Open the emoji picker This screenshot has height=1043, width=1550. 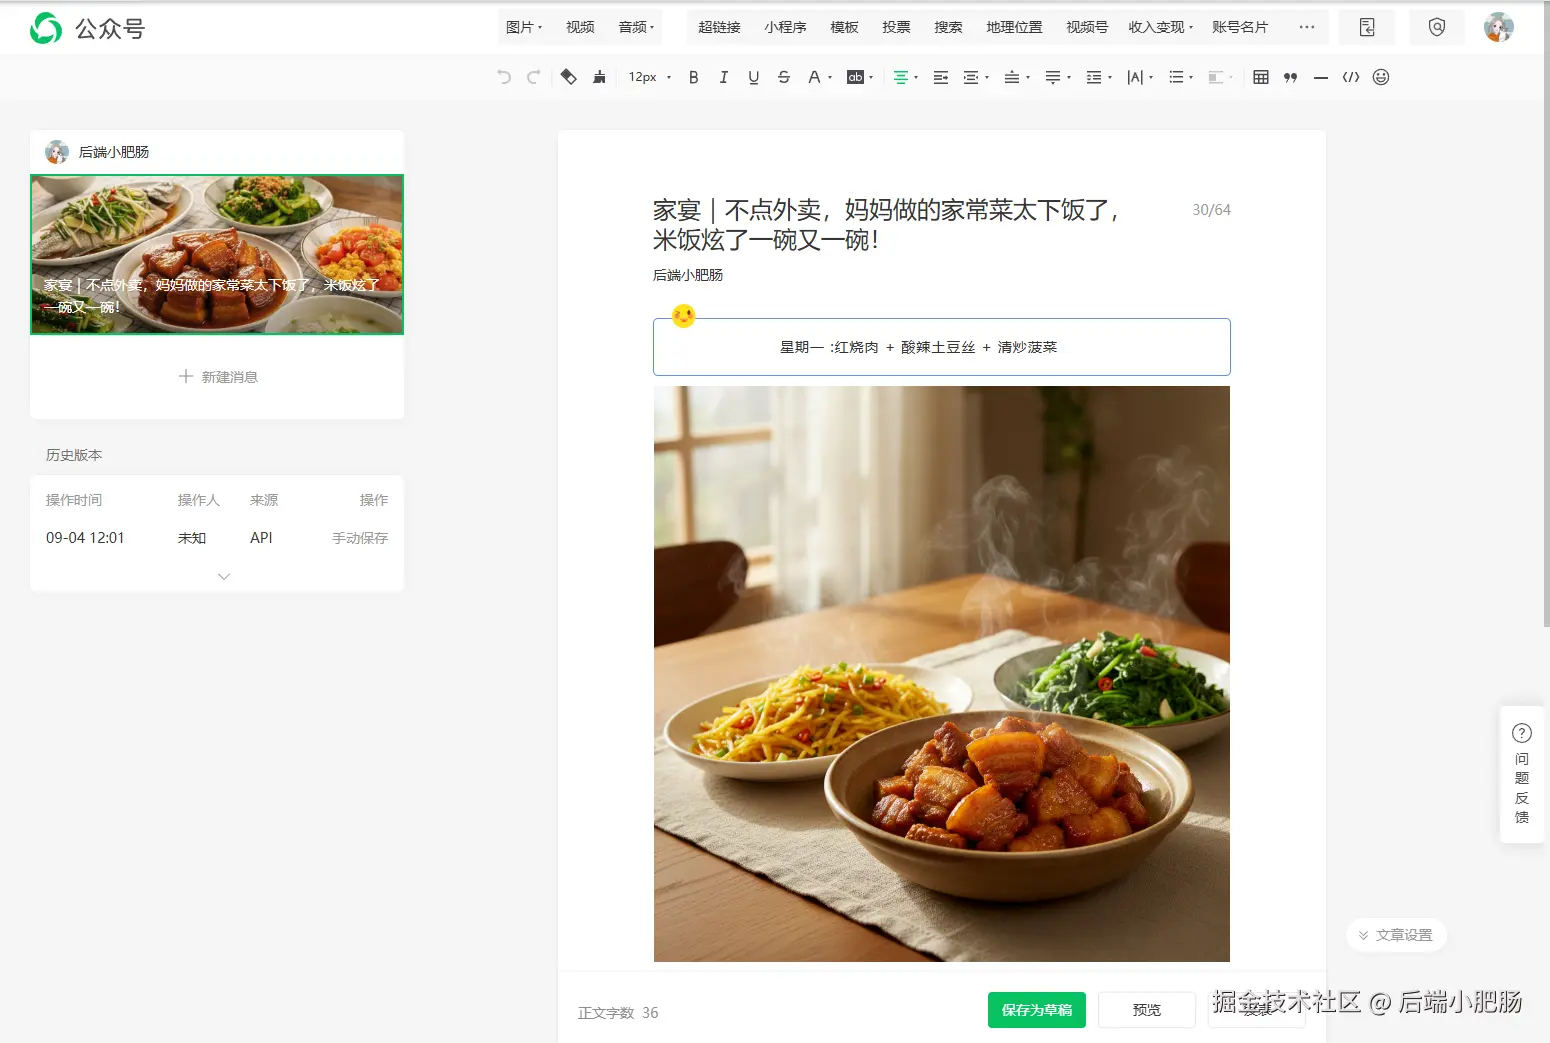[x=1381, y=77]
